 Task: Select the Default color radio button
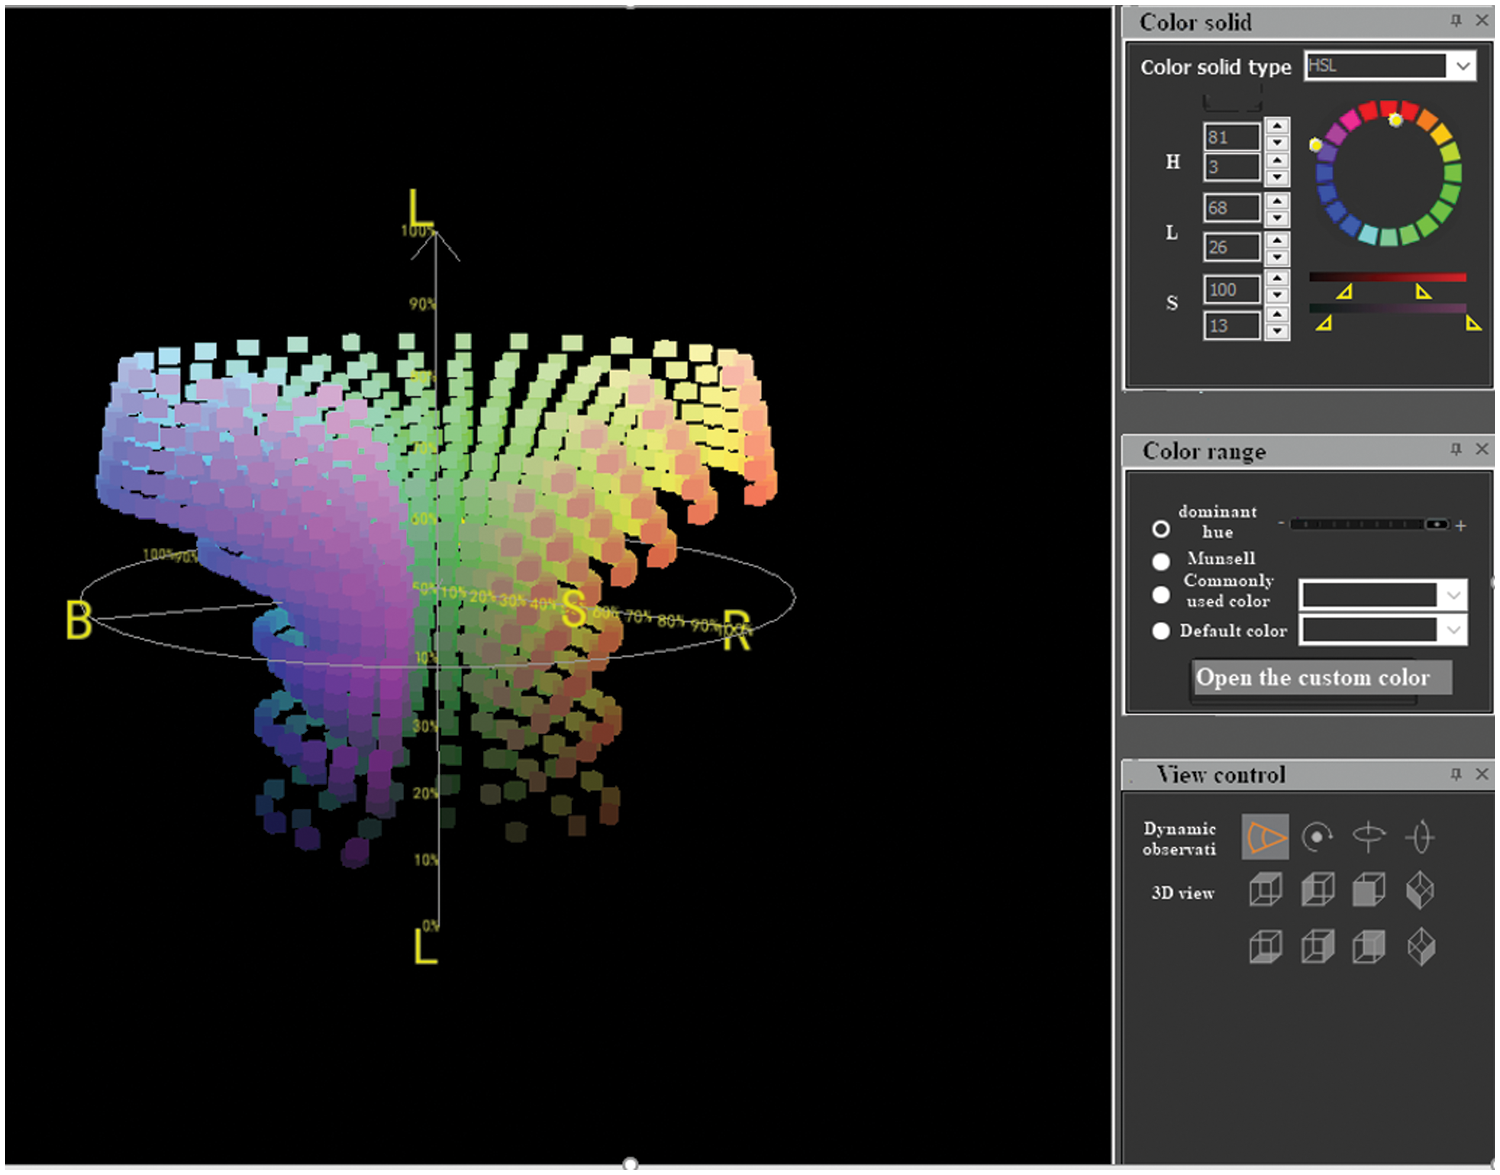click(1160, 631)
